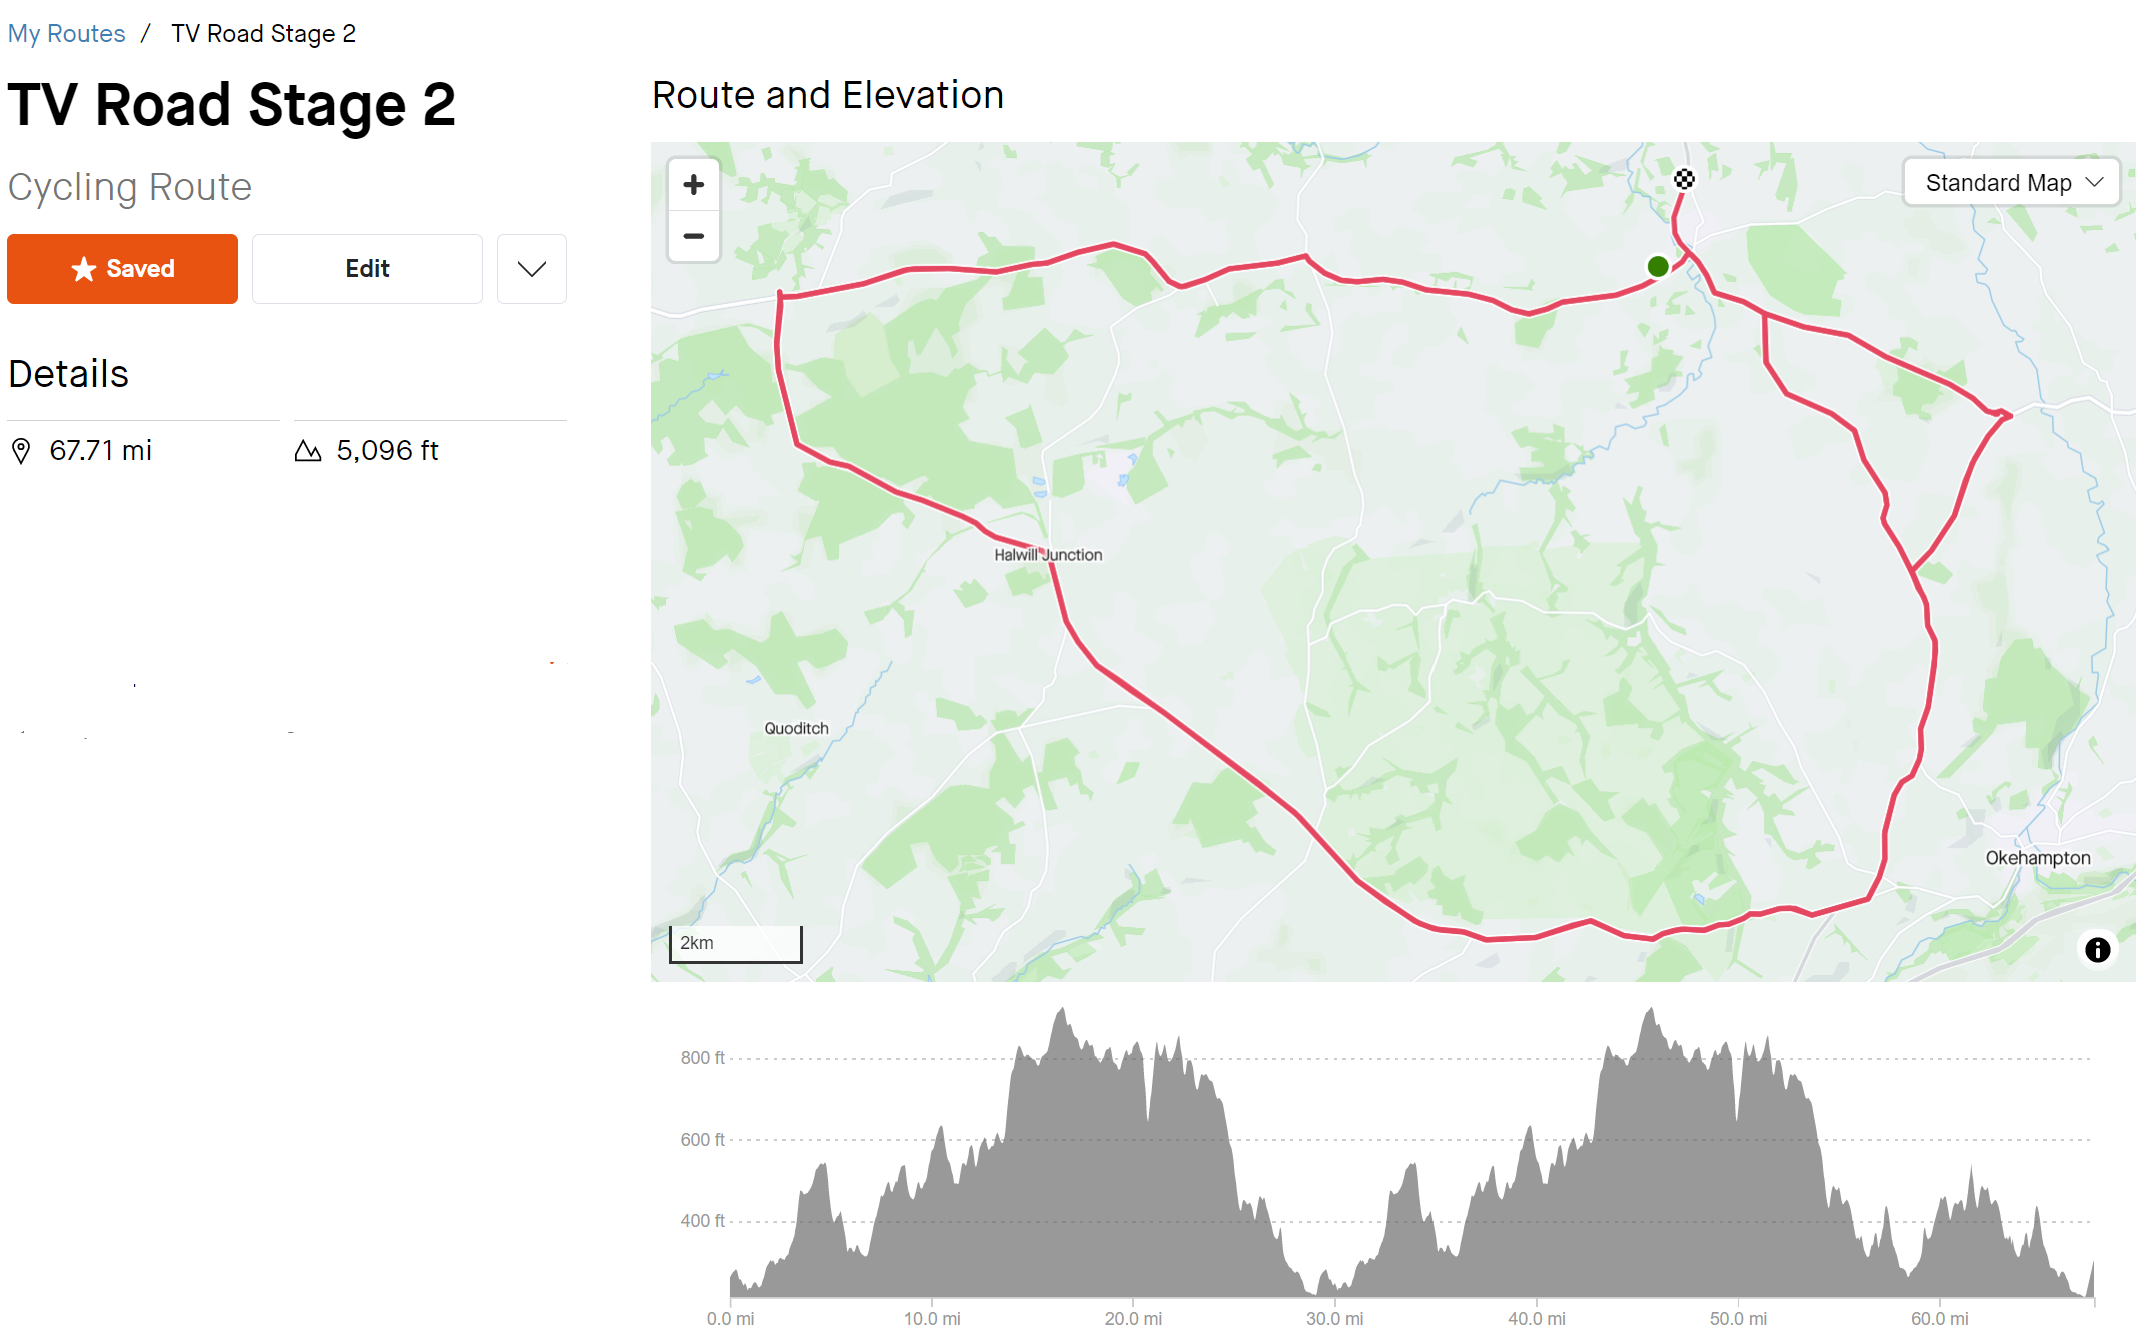Click the chevron arrow on the map style selector
This screenshot has width=2143, height=1330.
pyautogui.click(x=2095, y=182)
